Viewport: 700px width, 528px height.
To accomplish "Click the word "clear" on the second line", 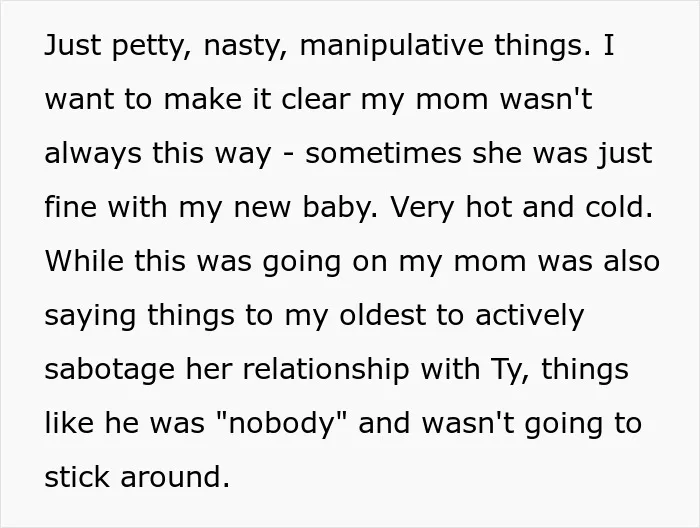I will 315,99.
